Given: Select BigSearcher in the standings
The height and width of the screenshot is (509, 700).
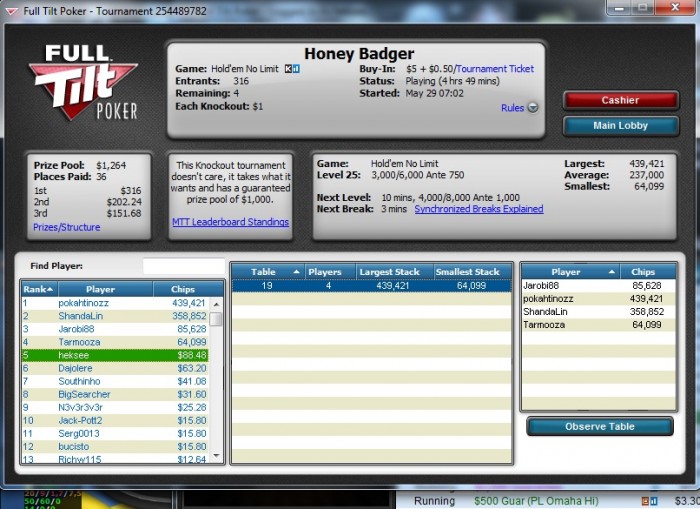Looking at the screenshot, I should [x=115, y=394].
